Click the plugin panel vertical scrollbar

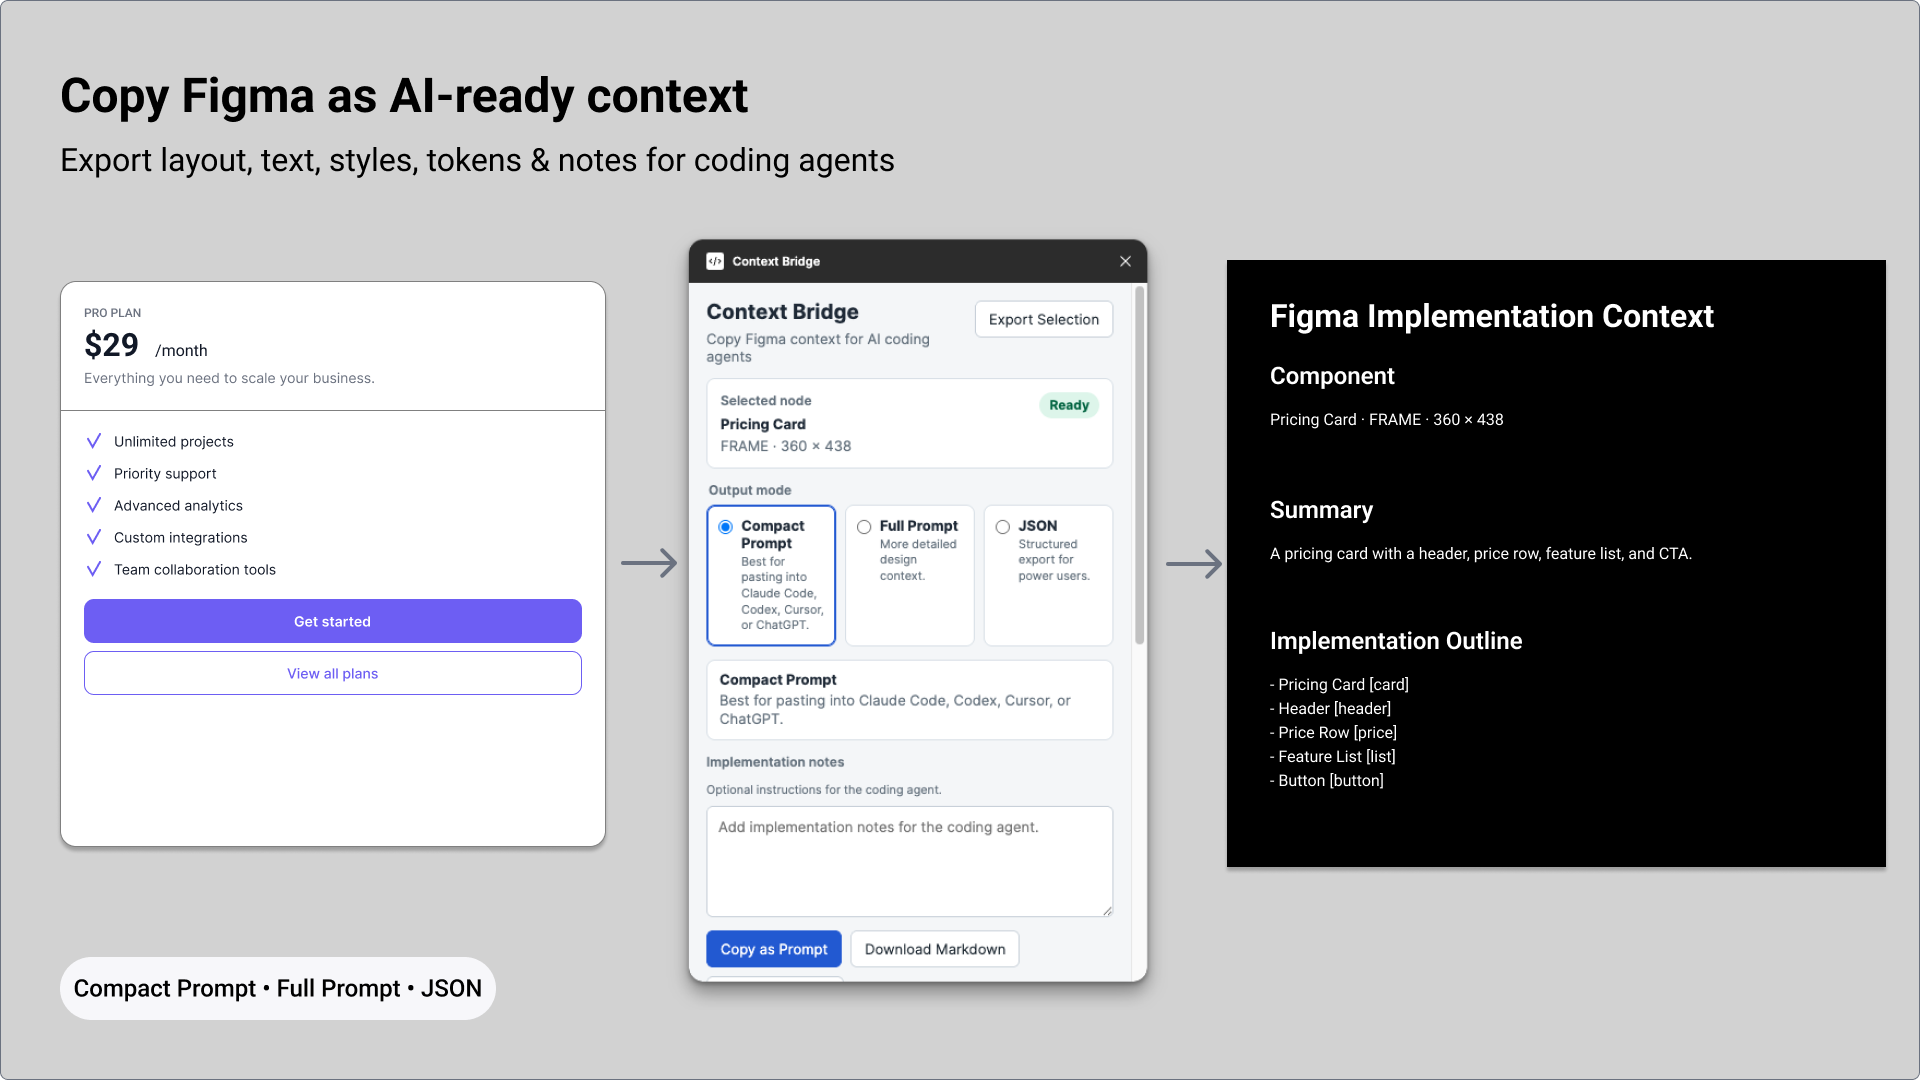(1139, 465)
